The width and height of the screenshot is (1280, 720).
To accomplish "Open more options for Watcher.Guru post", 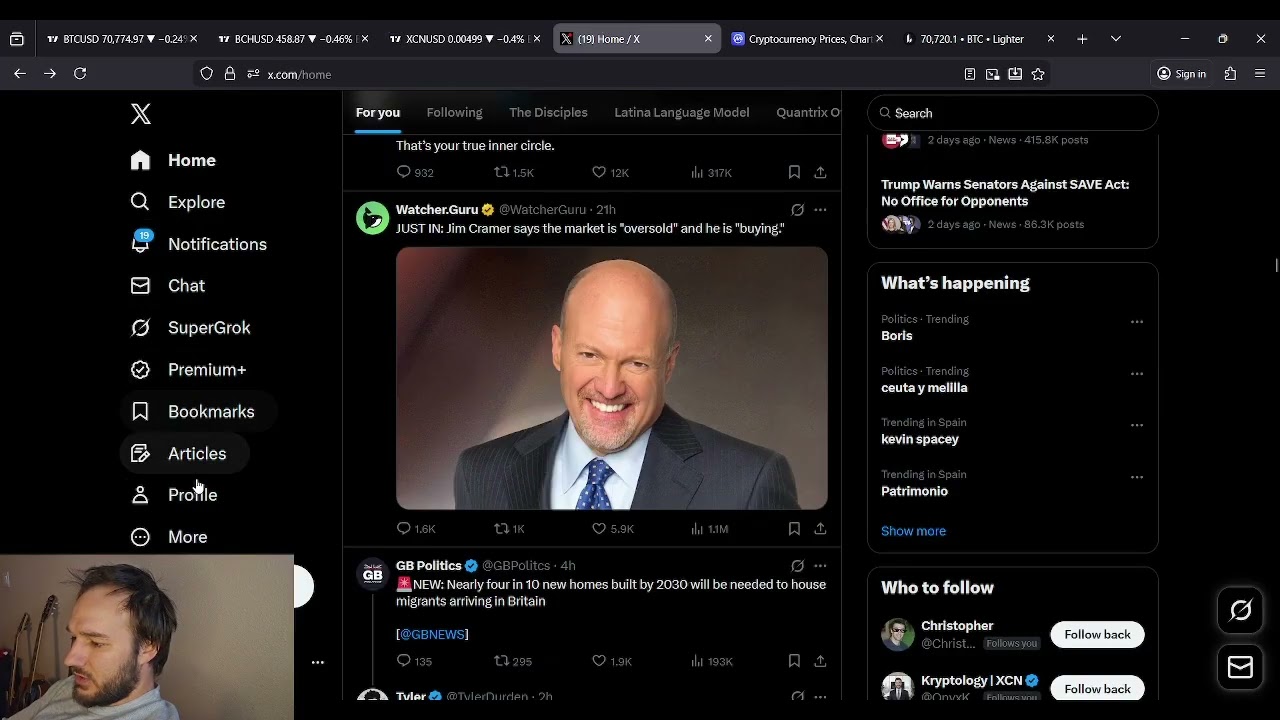I will pyautogui.click(x=820, y=210).
